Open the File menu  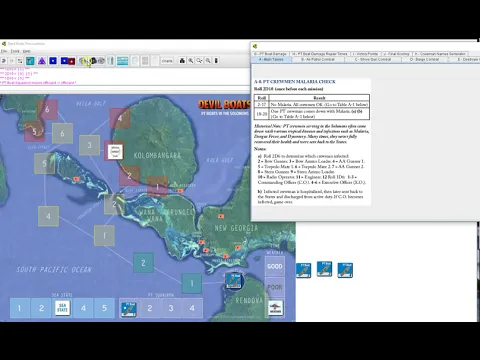(4, 51)
